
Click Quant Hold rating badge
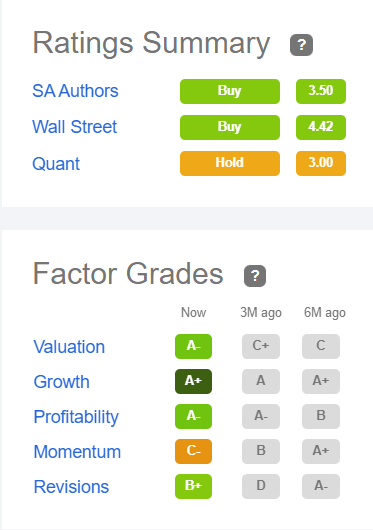pyautogui.click(x=230, y=163)
